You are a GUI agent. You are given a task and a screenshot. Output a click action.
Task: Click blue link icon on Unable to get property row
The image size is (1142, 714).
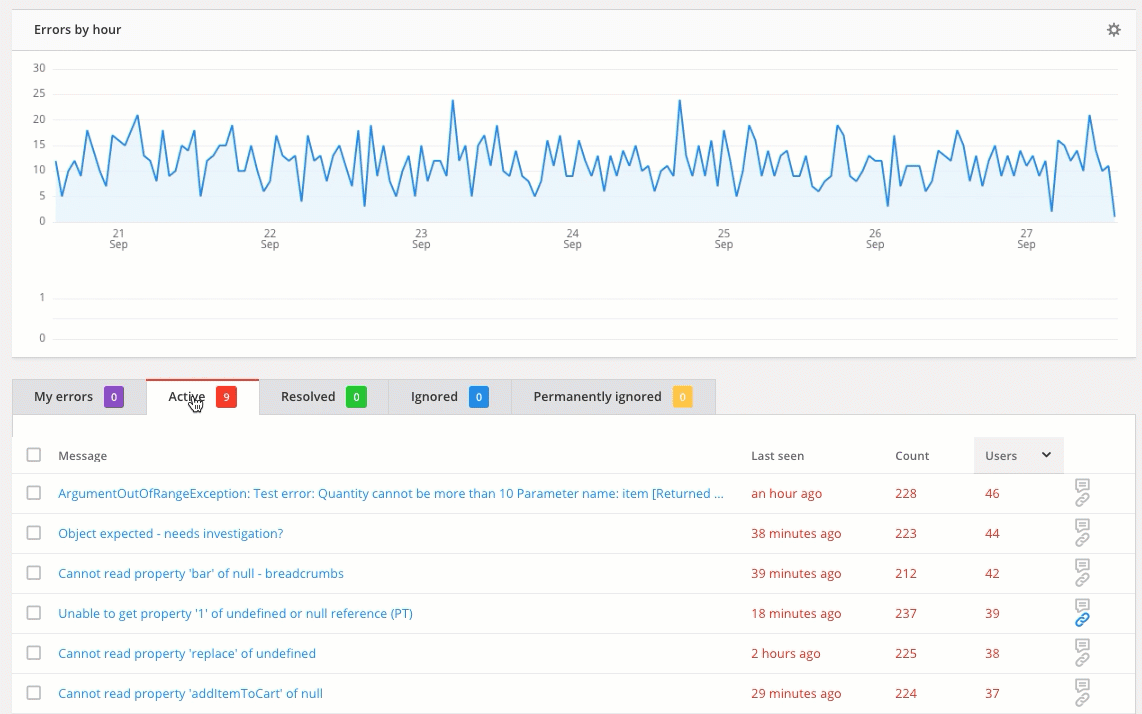coord(1082,620)
